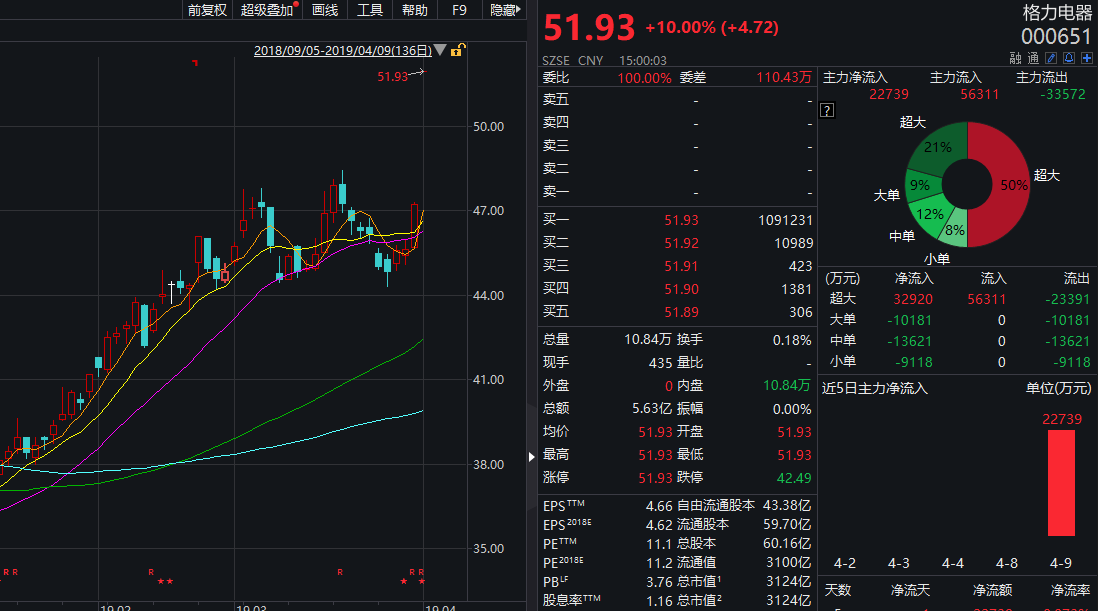Toggle the 超级叠加 overlay feature

coord(266,10)
